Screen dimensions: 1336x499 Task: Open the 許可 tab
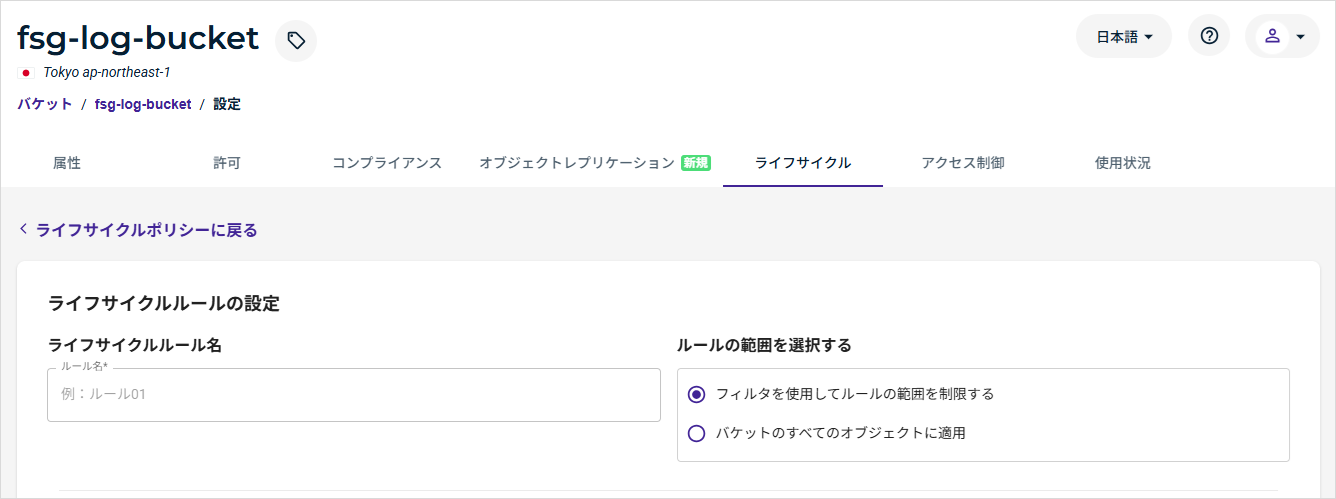(227, 163)
